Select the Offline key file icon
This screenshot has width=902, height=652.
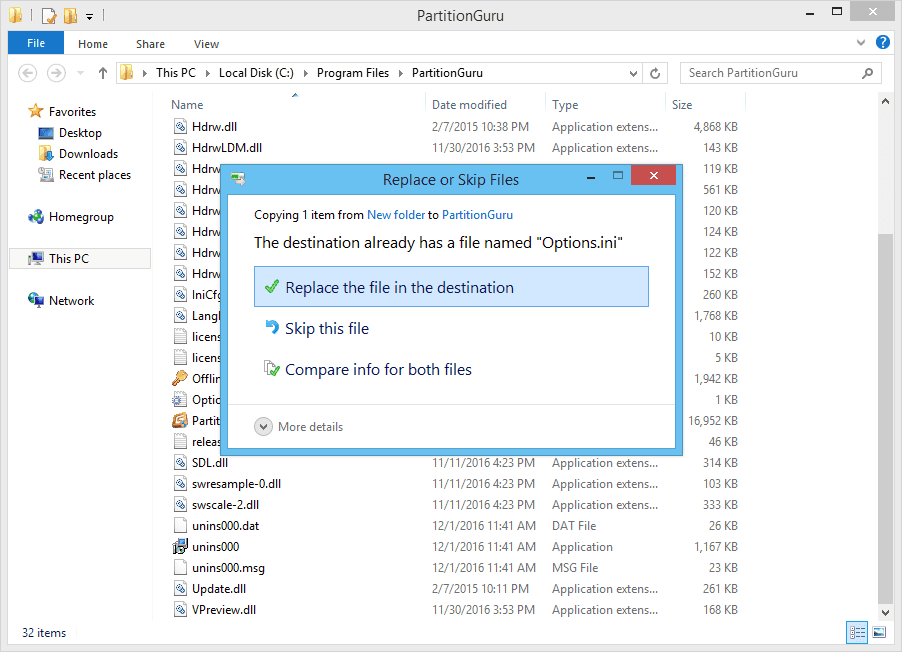pyautogui.click(x=180, y=379)
